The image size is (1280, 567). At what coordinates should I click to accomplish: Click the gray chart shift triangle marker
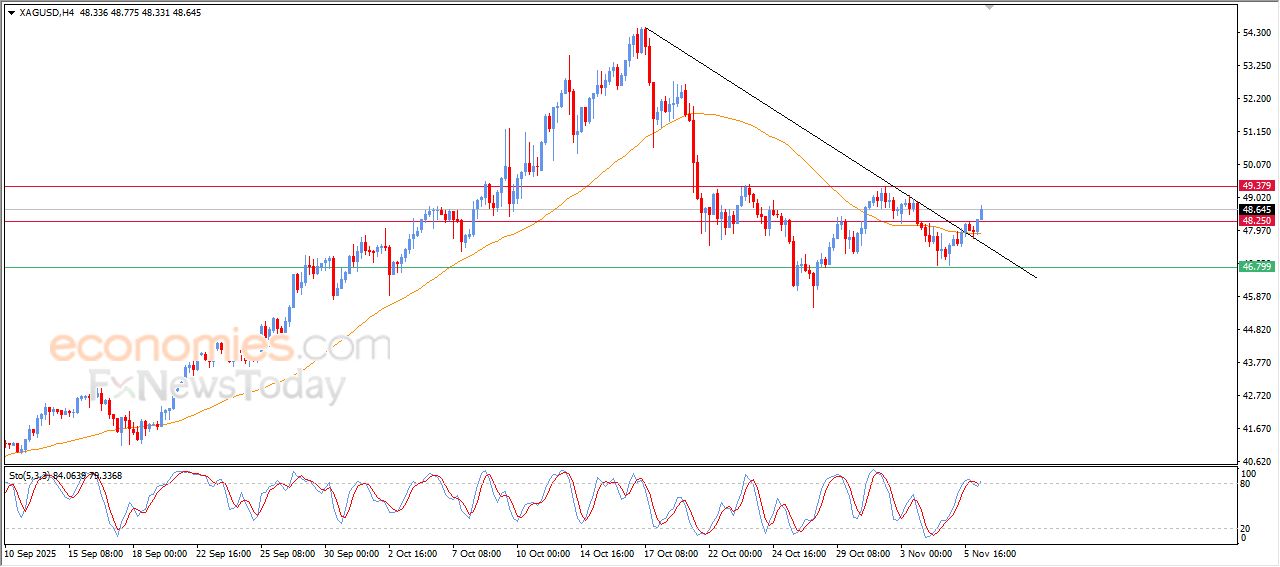click(x=990, y=7)
